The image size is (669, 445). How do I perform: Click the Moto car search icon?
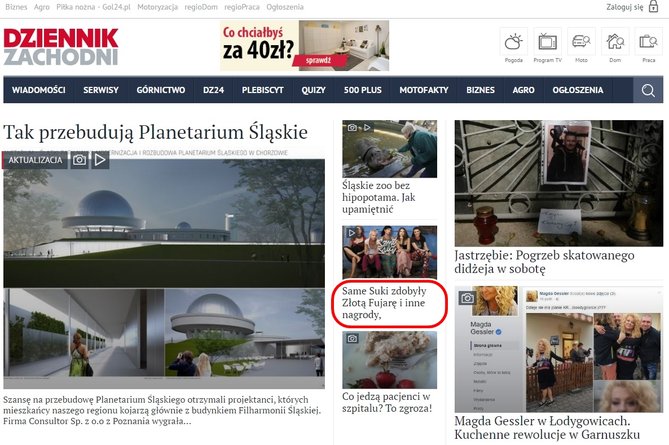point(581,42)
